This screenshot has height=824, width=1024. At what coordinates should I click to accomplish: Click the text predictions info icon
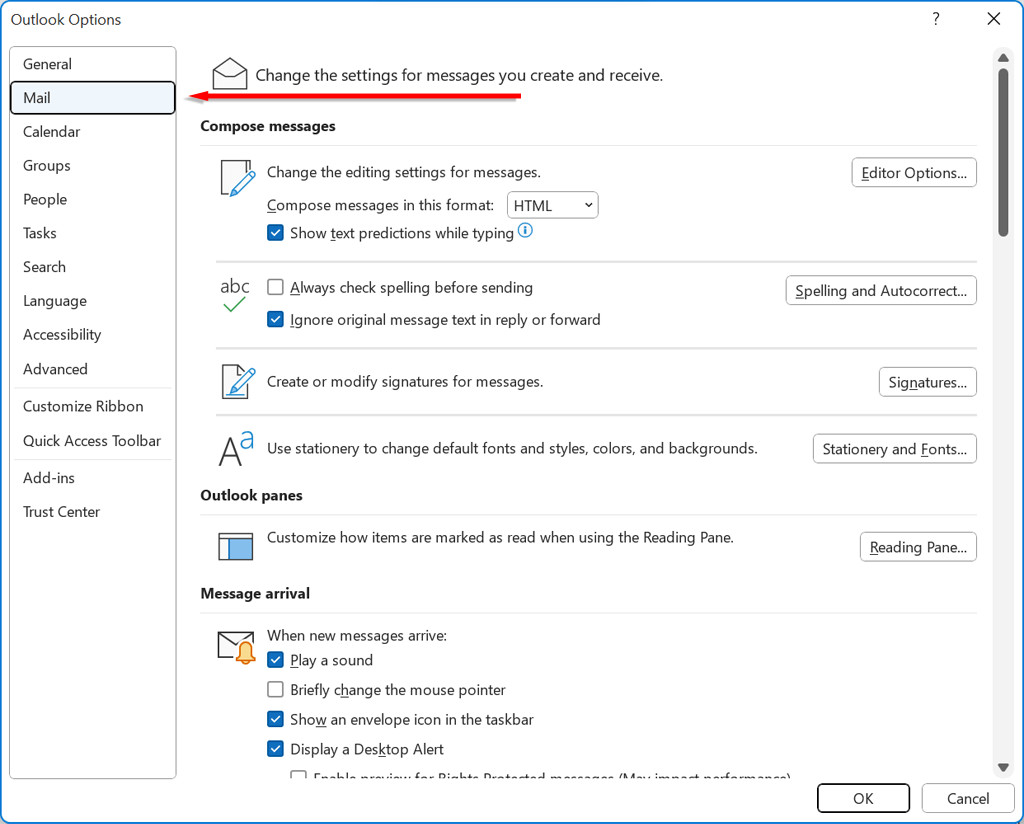(x=525, y=231)
